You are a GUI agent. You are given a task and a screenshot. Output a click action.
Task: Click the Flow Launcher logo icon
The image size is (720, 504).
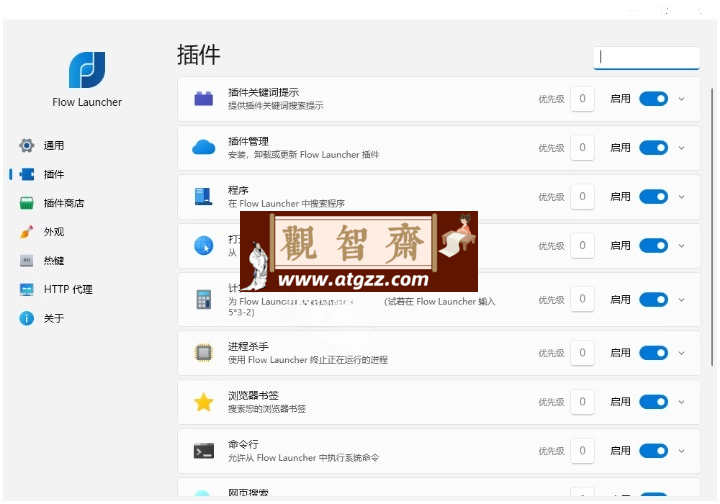tap(87, 70)
